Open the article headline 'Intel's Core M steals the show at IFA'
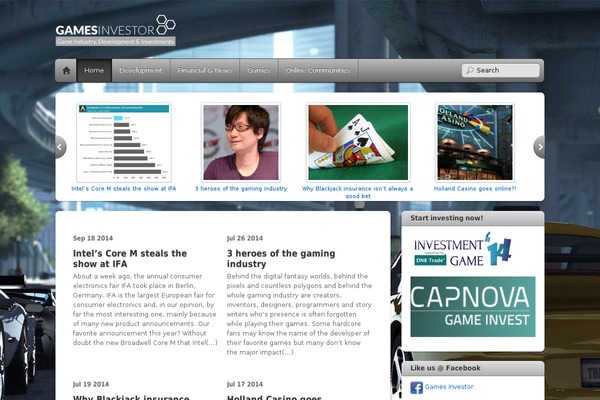 [130, 259]
